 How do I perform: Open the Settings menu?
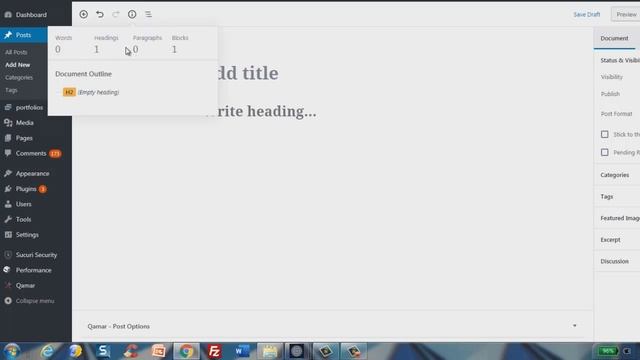(27, 235)
